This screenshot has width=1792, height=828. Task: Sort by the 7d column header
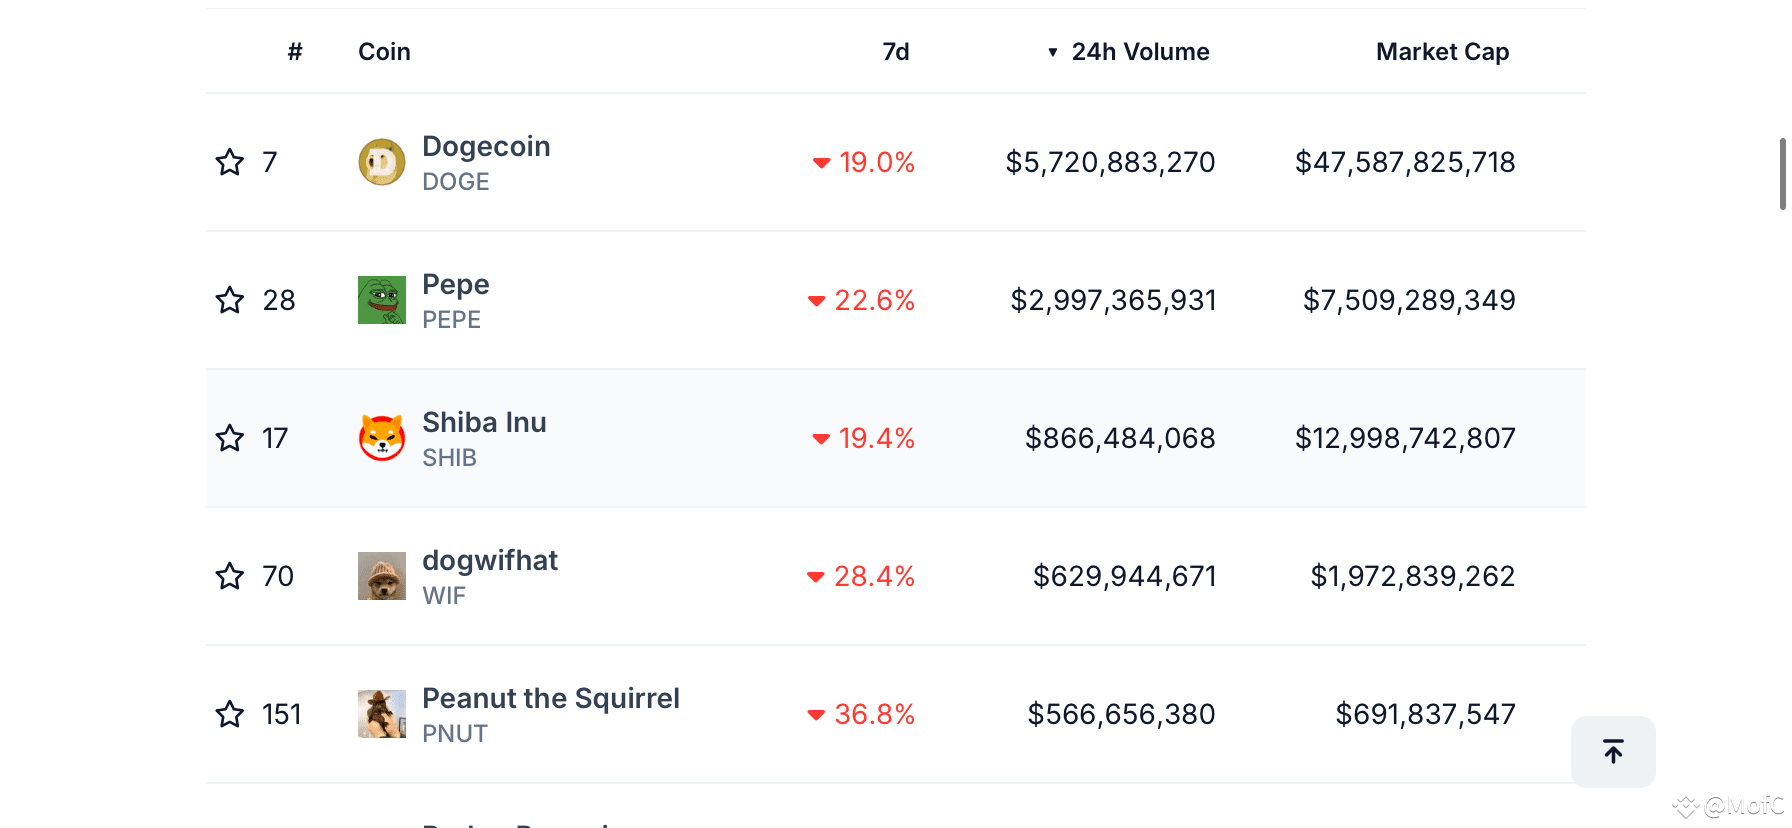click(x=896, y=52)
